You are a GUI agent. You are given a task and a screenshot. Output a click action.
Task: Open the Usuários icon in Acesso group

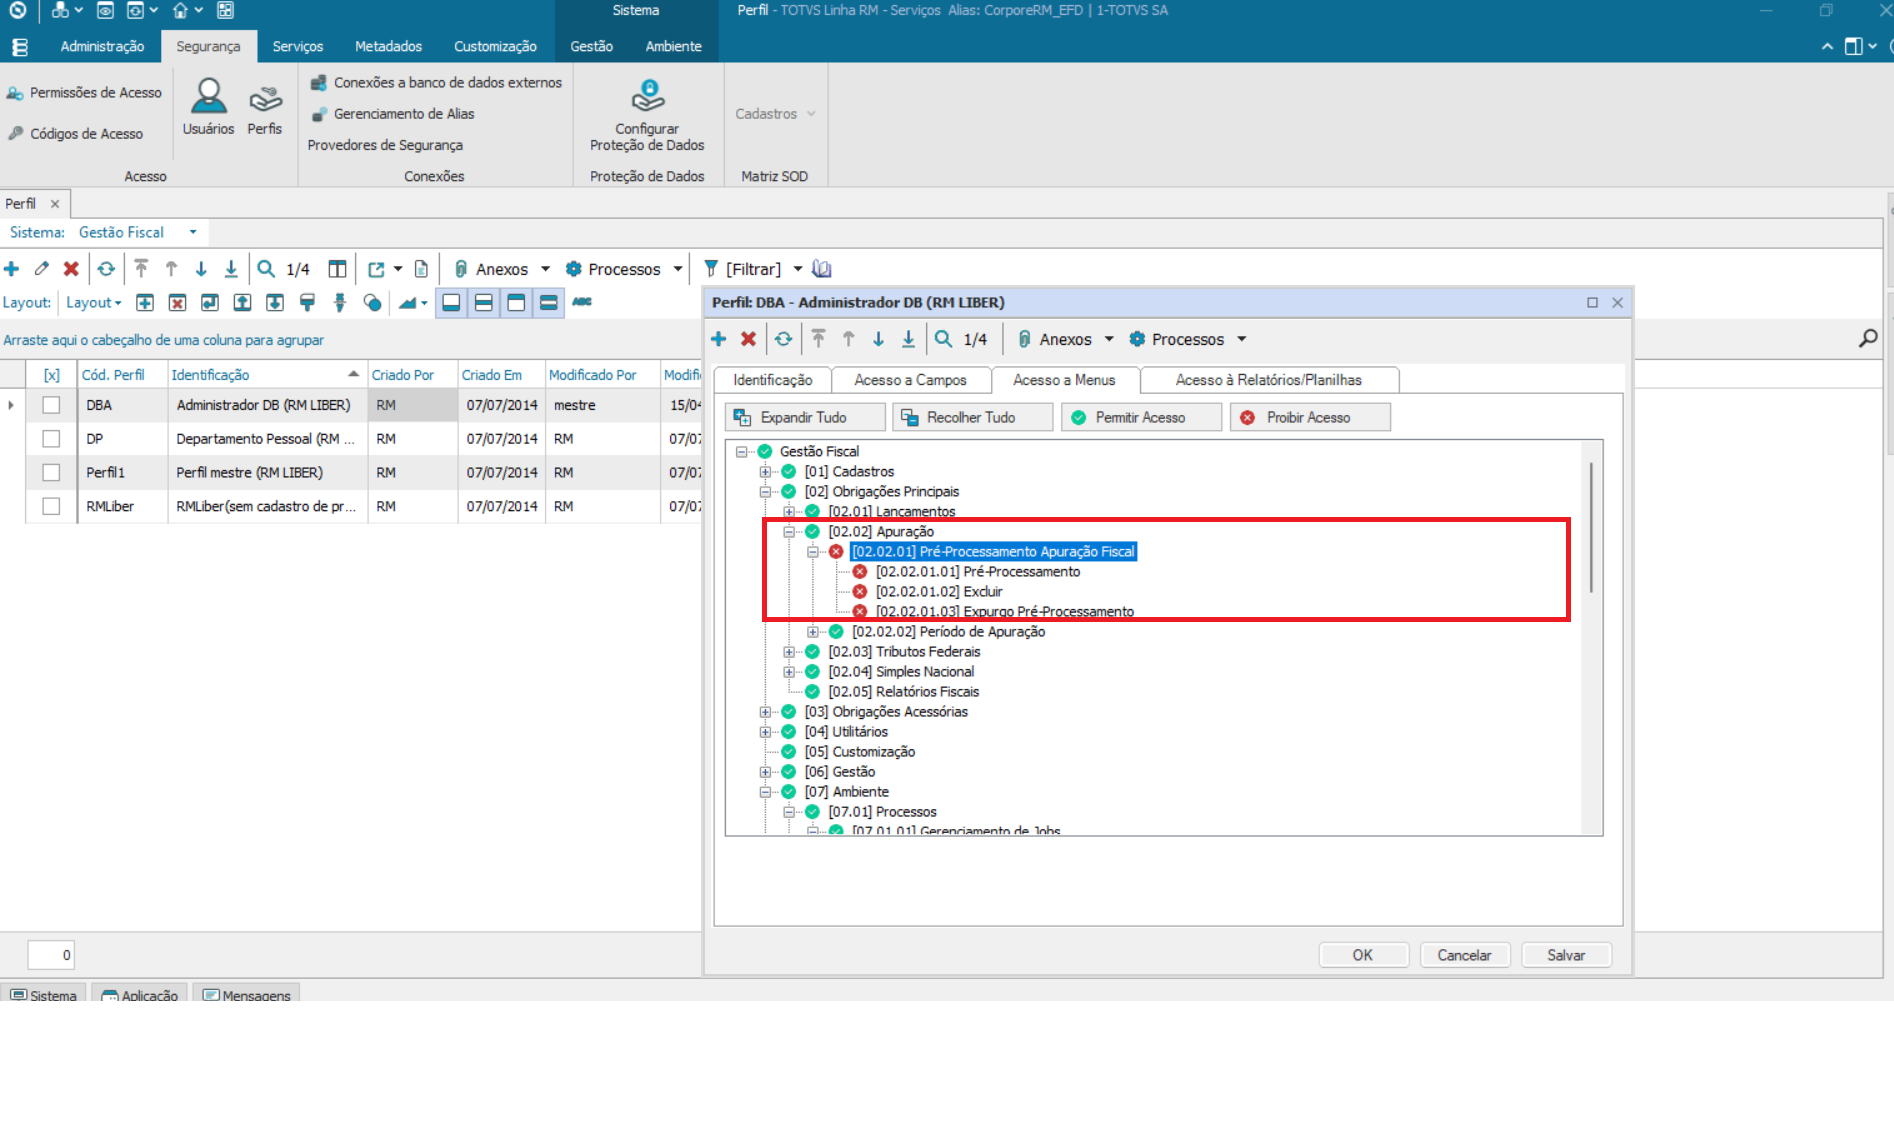(x=208, y=106)
